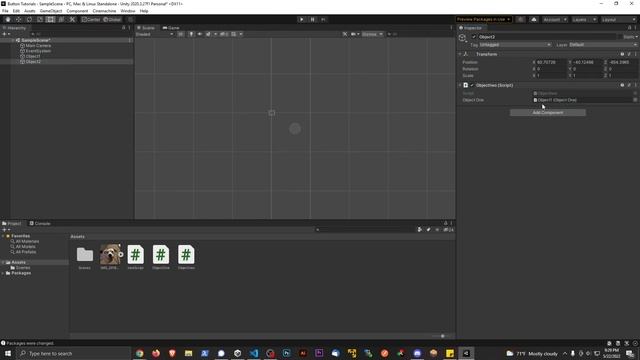
Task: Toggle 2D mode in Scene view
Action: [180, 34]
